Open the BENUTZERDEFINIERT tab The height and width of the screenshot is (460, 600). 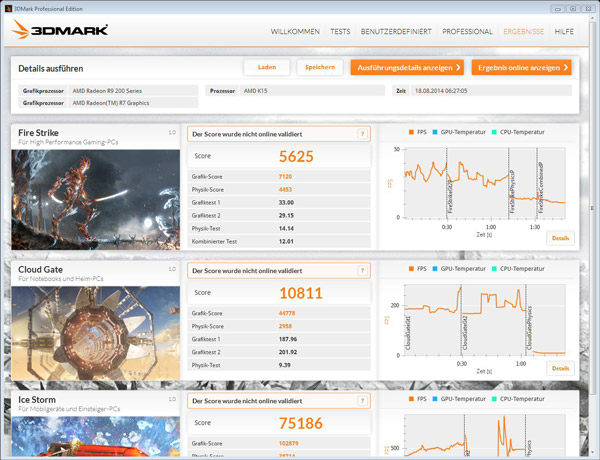pos(396,32)
